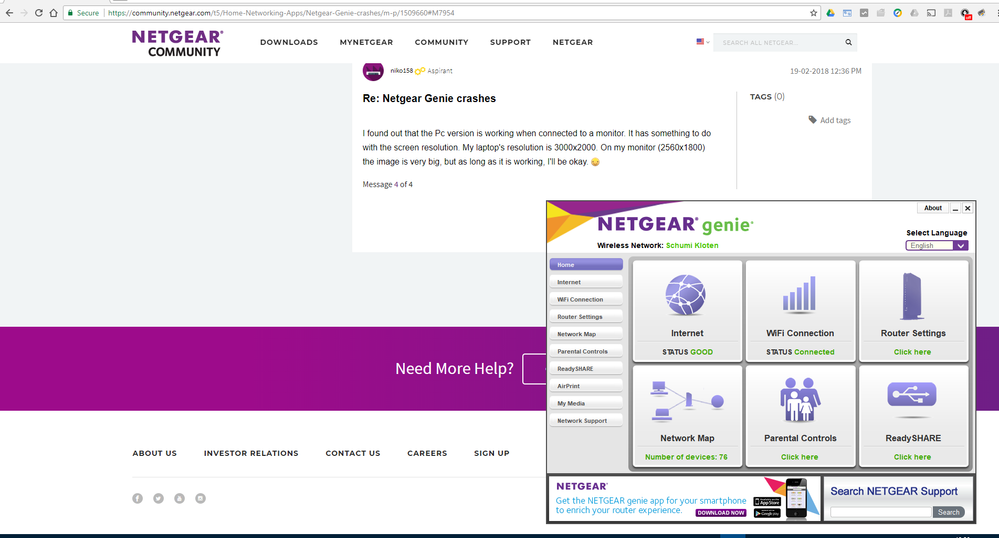This screenshot has width=999, height=538.
Task: Click the Twitter icon in page footer
Action: [x=159, y=498]
